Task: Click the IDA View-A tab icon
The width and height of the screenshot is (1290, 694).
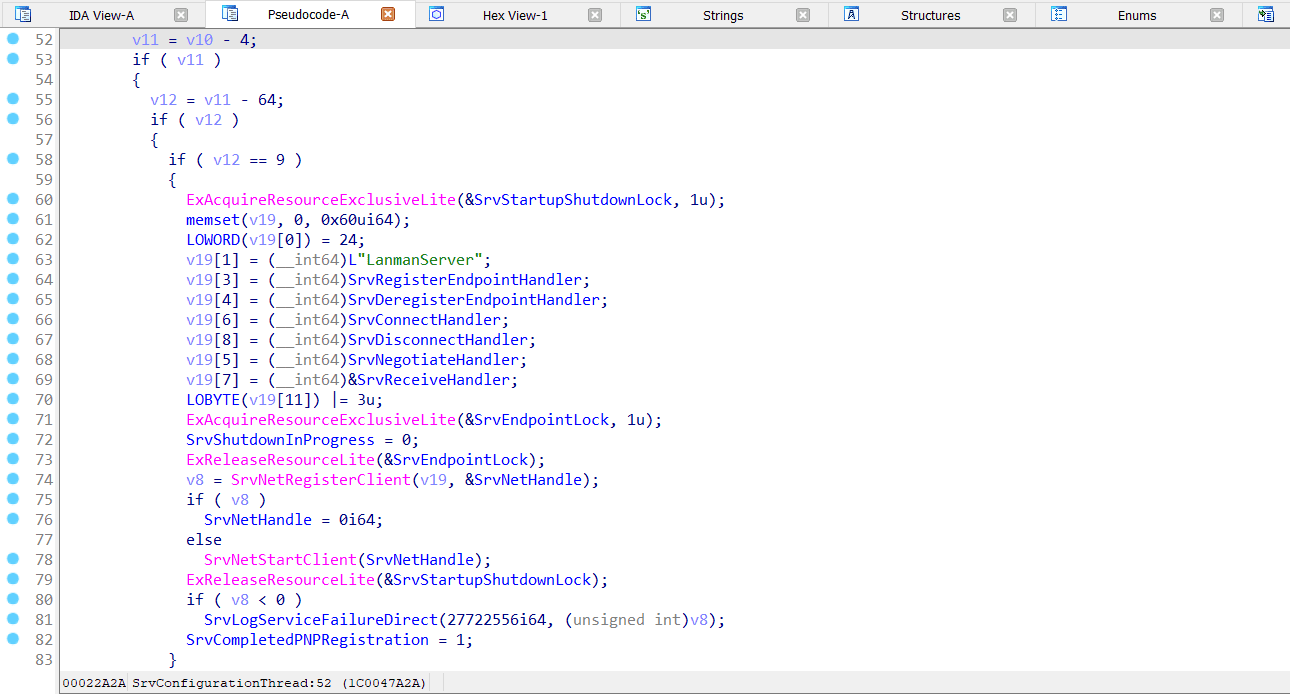Action: pyautogui.click(x=24, y=15)
